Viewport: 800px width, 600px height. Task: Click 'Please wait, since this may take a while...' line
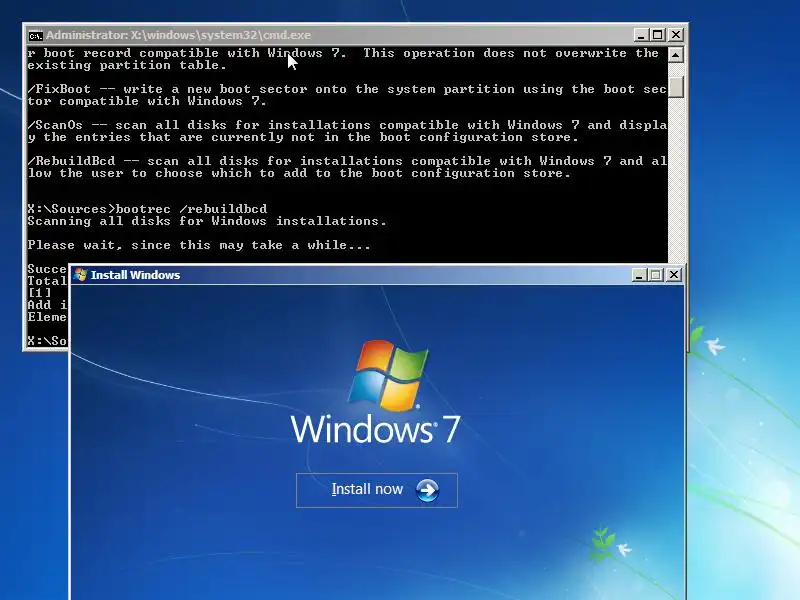(199, 245)
